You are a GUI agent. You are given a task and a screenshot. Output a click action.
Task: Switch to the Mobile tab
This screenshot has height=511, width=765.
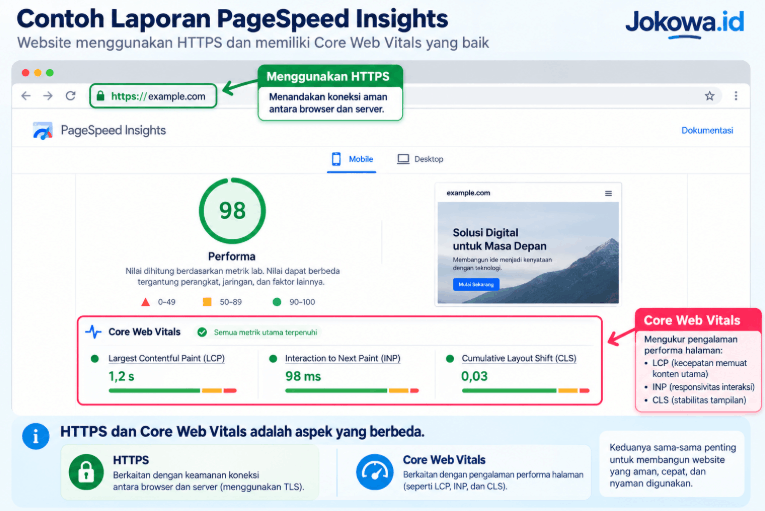pyautogui.click(x=351, y=160)
